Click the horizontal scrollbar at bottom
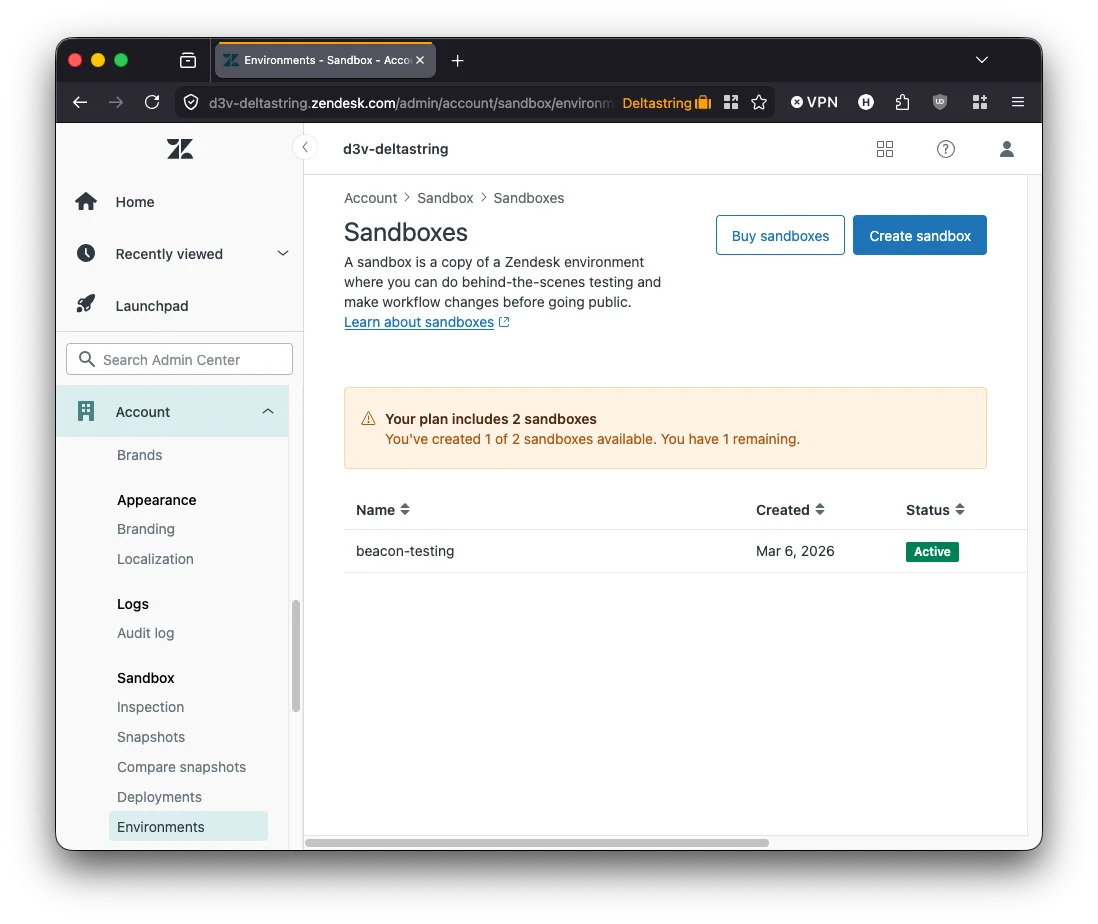The width and height of the screenshot is (1098, 924). coord(537,843)
